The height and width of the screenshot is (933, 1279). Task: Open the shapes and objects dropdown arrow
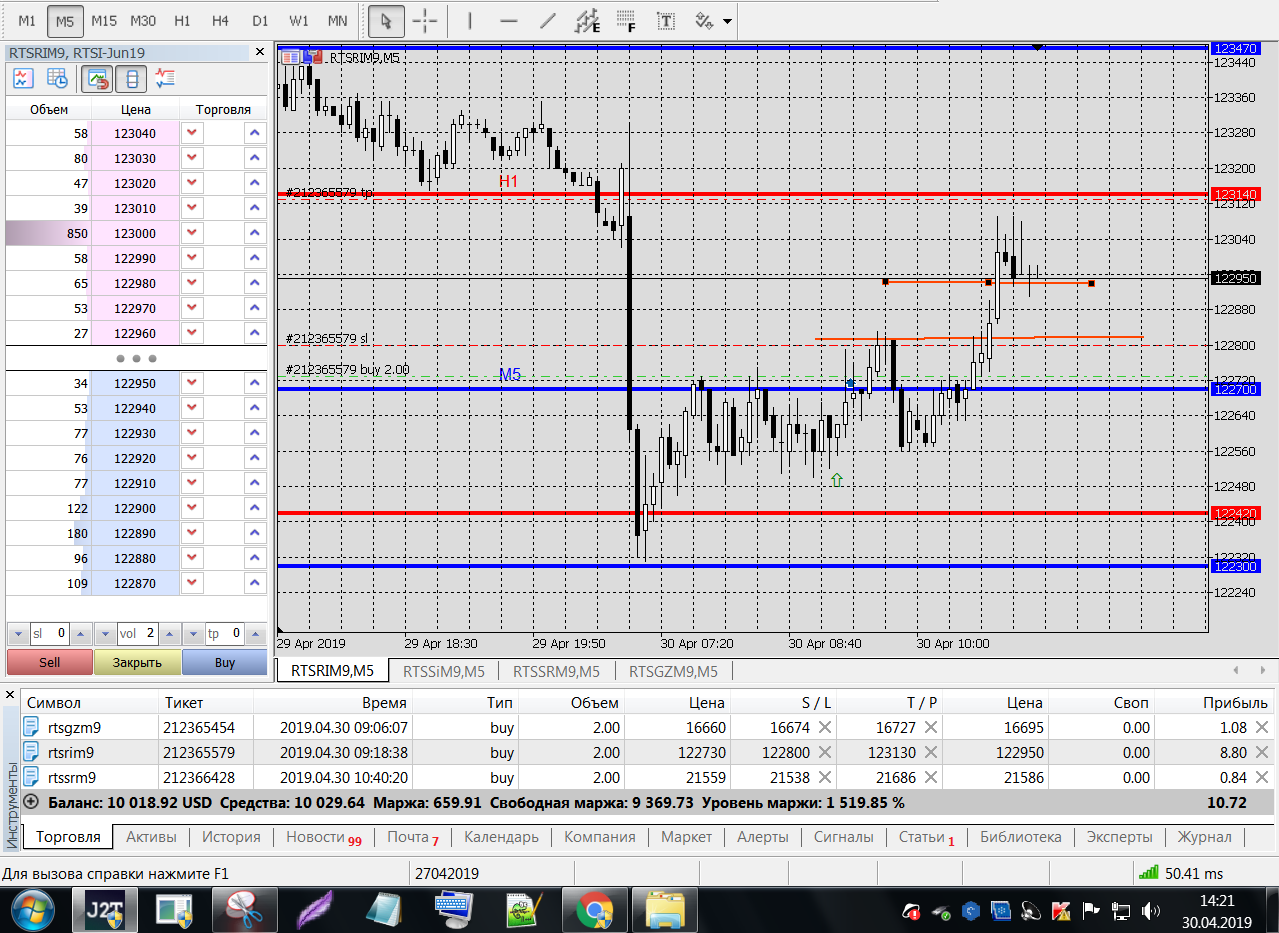click(x=726, y=21)
